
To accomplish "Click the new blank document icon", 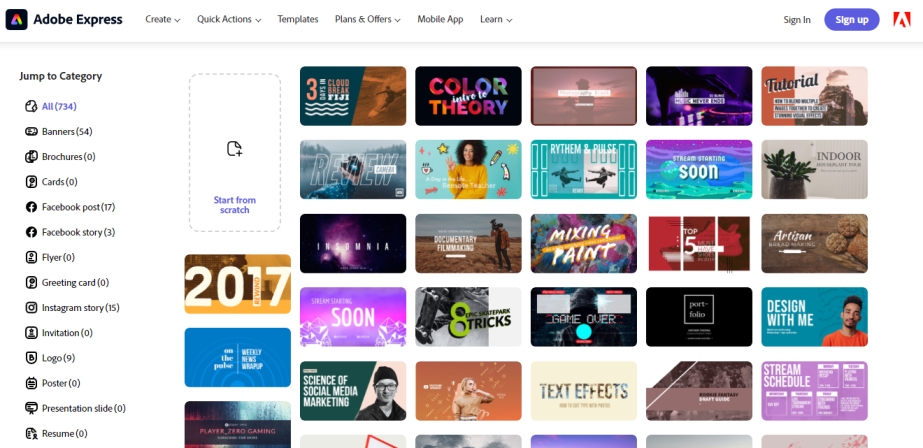I will (234, 149).
